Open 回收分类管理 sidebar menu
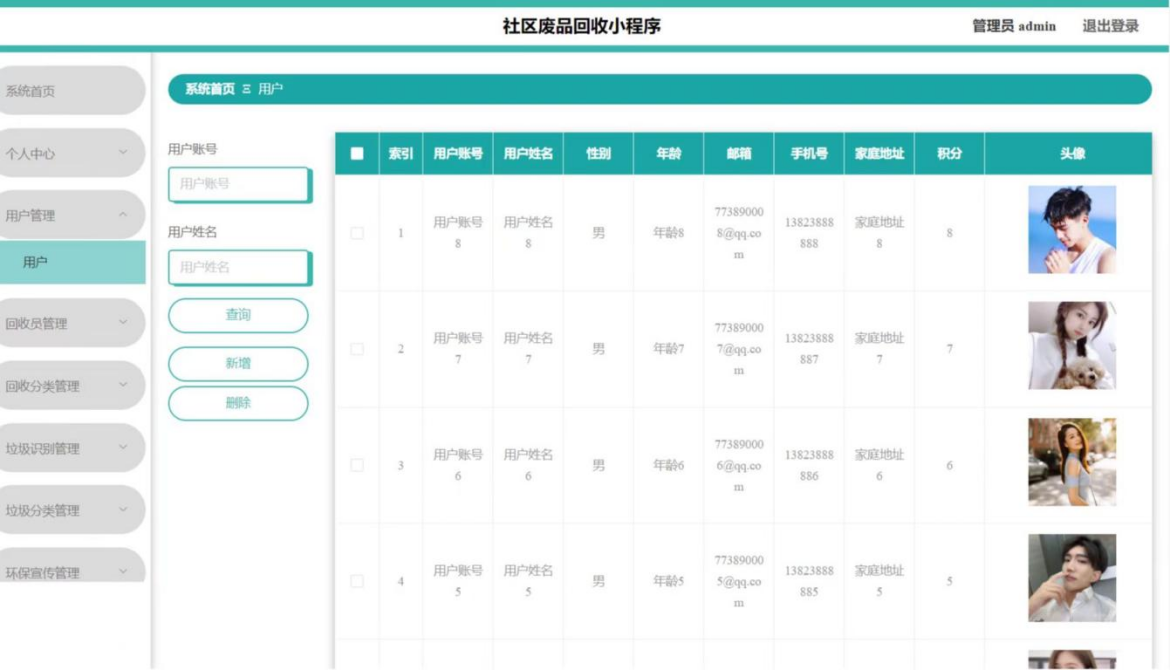Image resolution: width=1171 pixels, height=671 pixels. 72,386
